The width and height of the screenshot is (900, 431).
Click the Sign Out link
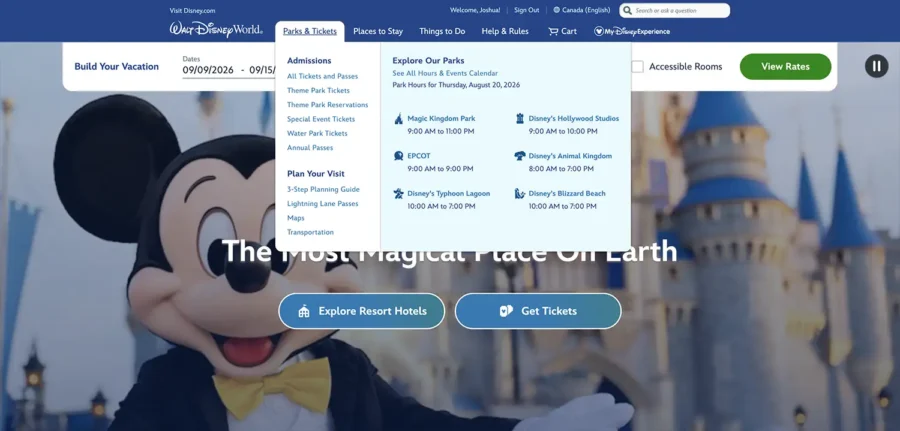526,10
